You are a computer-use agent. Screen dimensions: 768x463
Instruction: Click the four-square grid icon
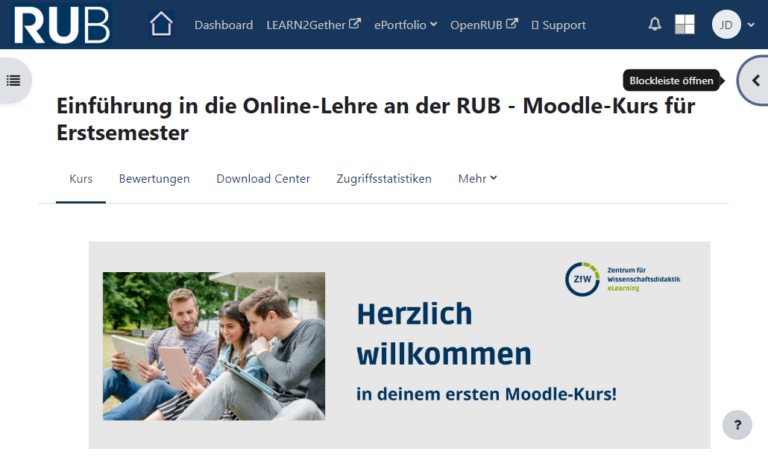point(685,24)
